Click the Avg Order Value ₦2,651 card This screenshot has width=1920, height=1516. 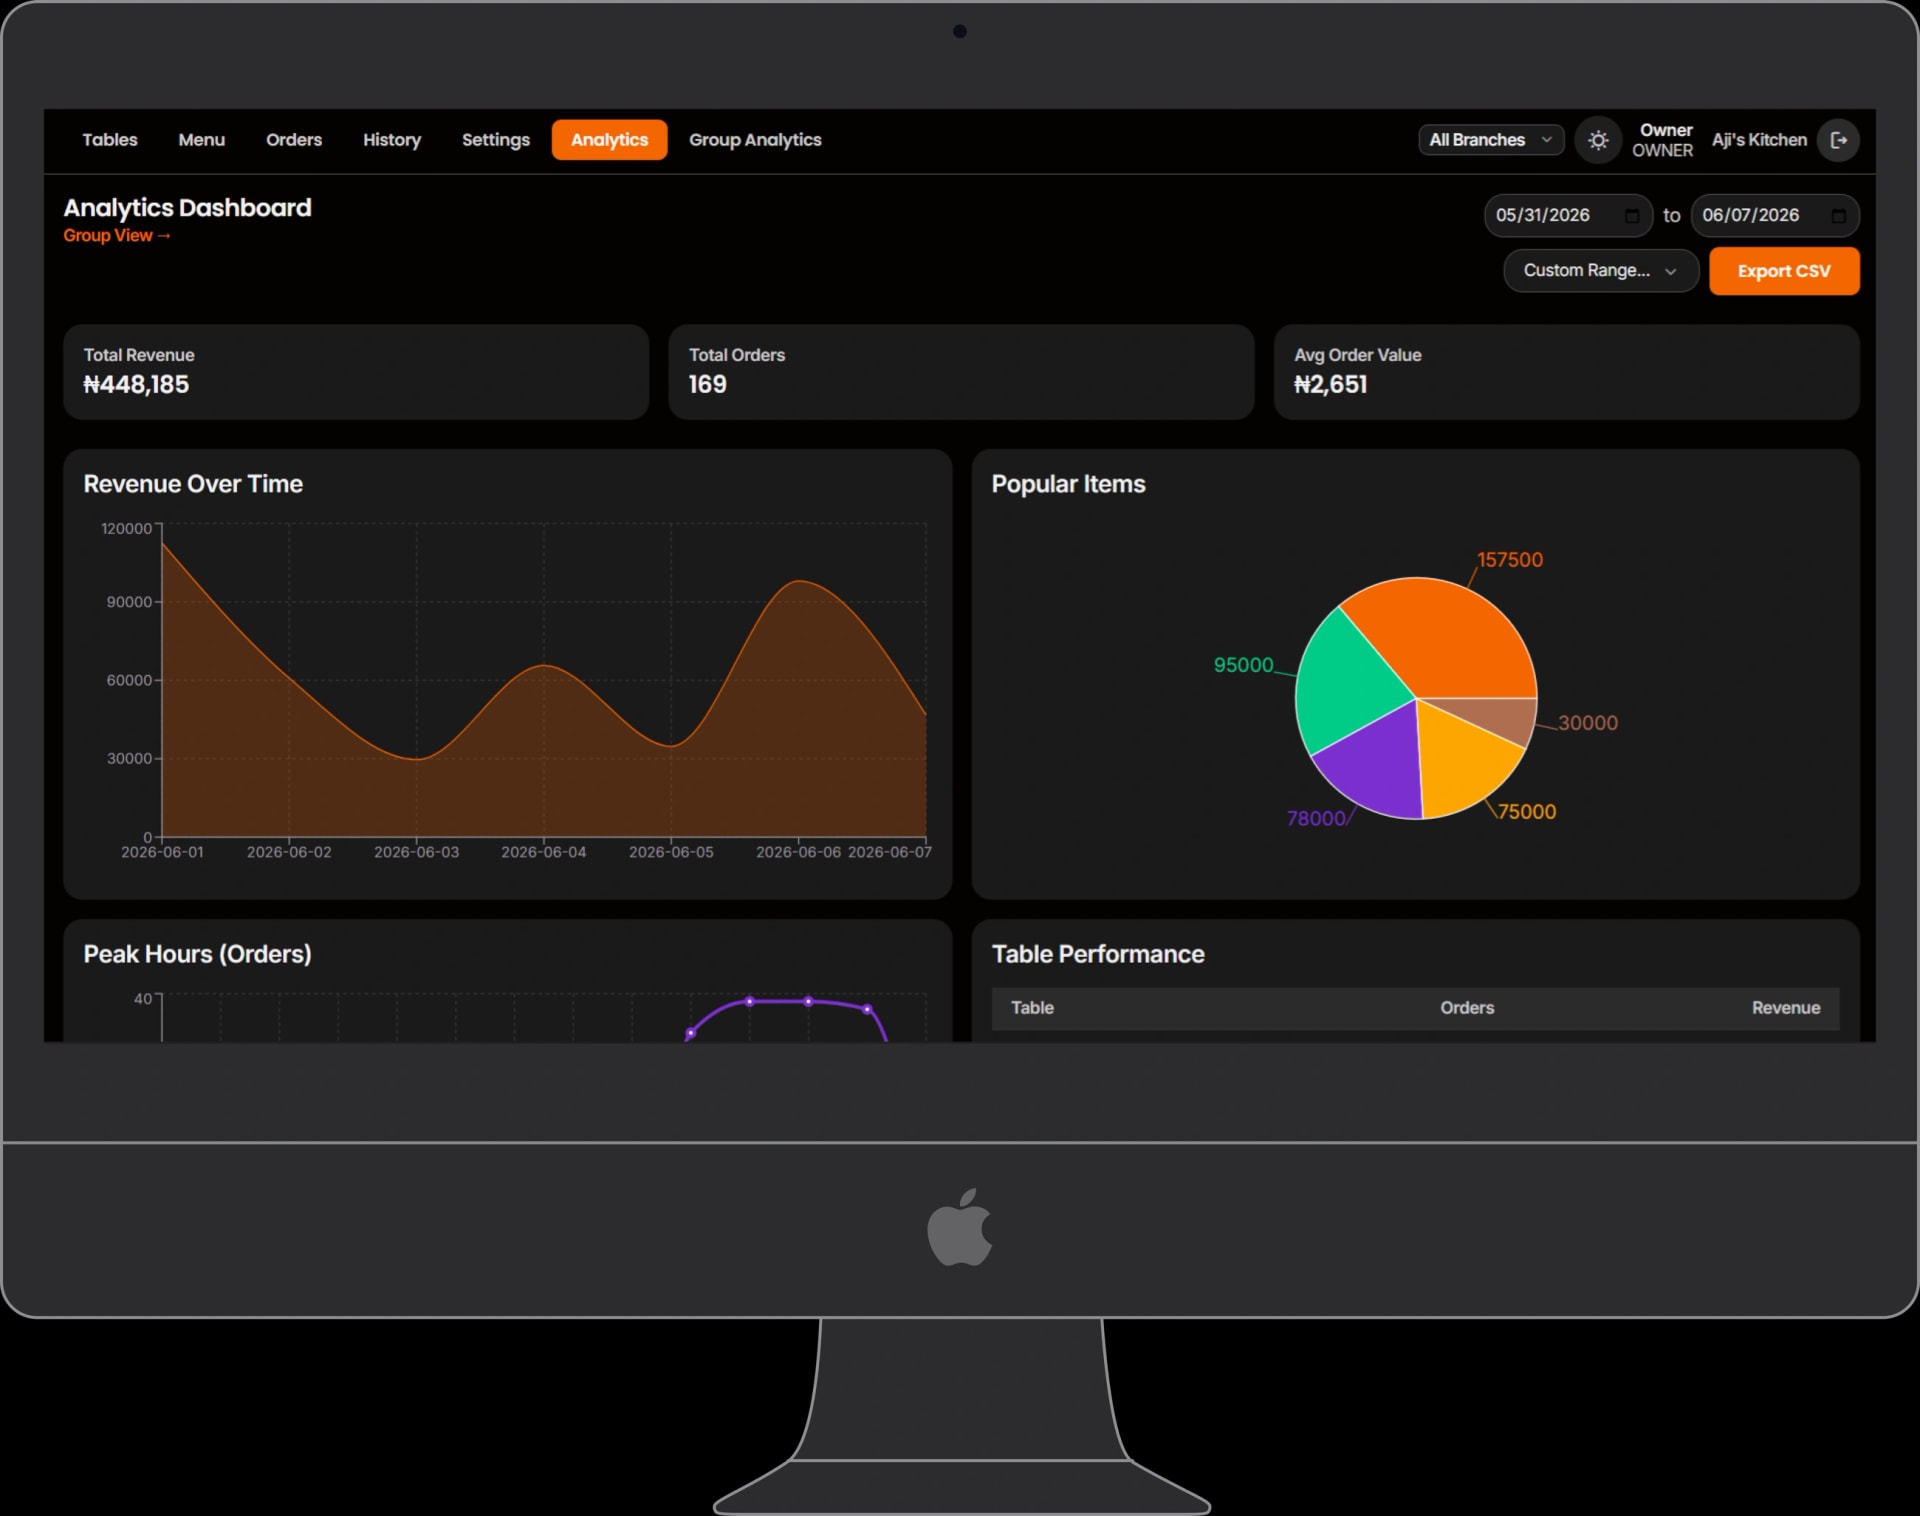tap(1567, 372)
